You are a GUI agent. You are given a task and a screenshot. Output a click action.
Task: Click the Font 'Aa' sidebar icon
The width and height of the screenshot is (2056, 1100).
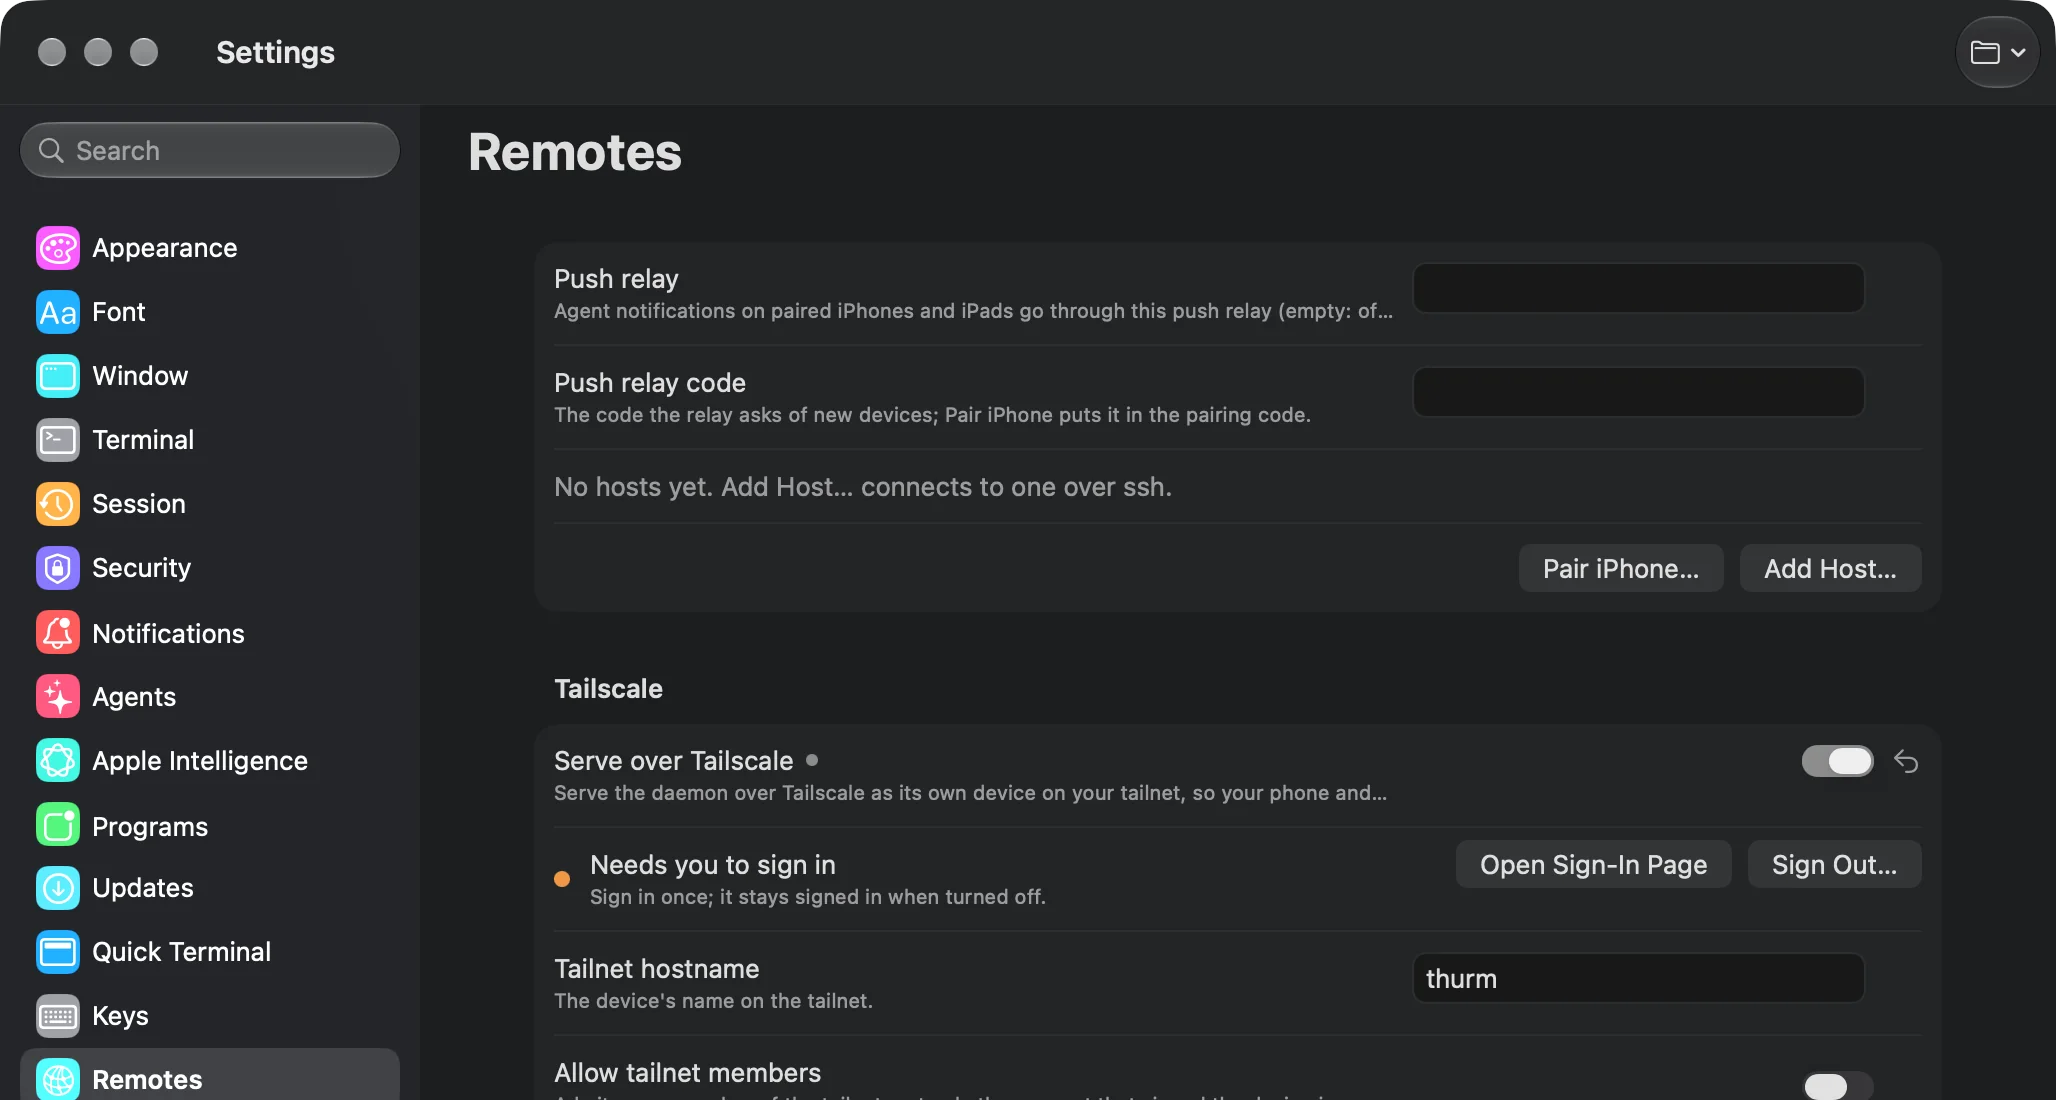(58, 312)
